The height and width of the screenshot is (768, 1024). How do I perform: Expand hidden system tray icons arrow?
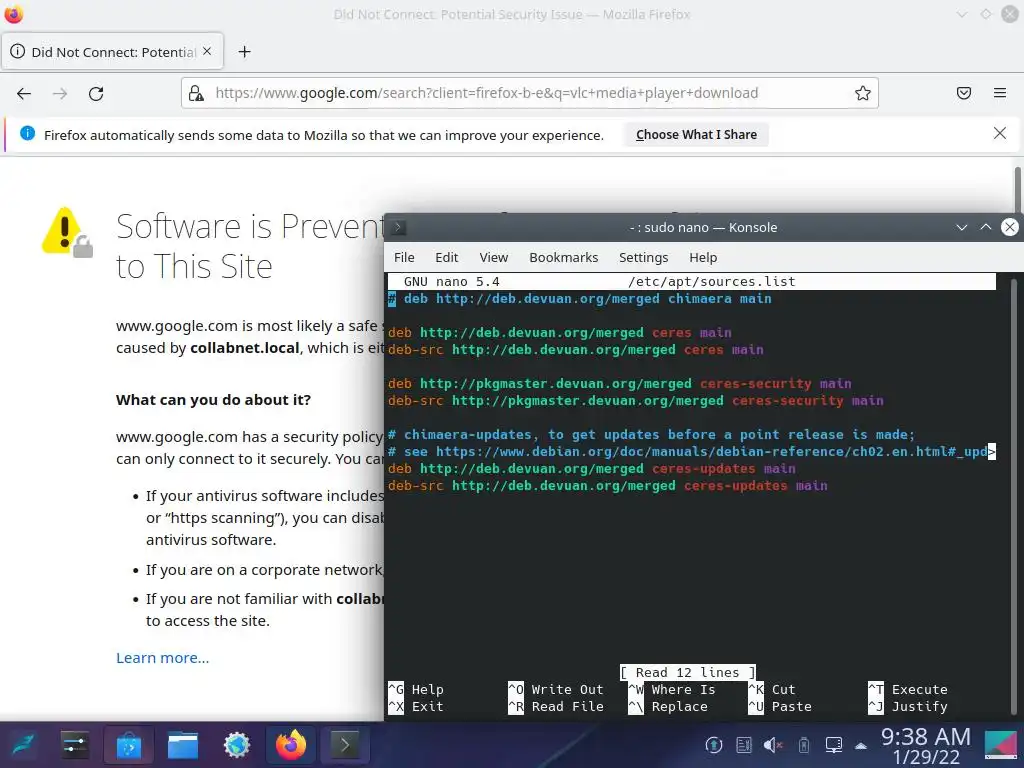[861, 746]
